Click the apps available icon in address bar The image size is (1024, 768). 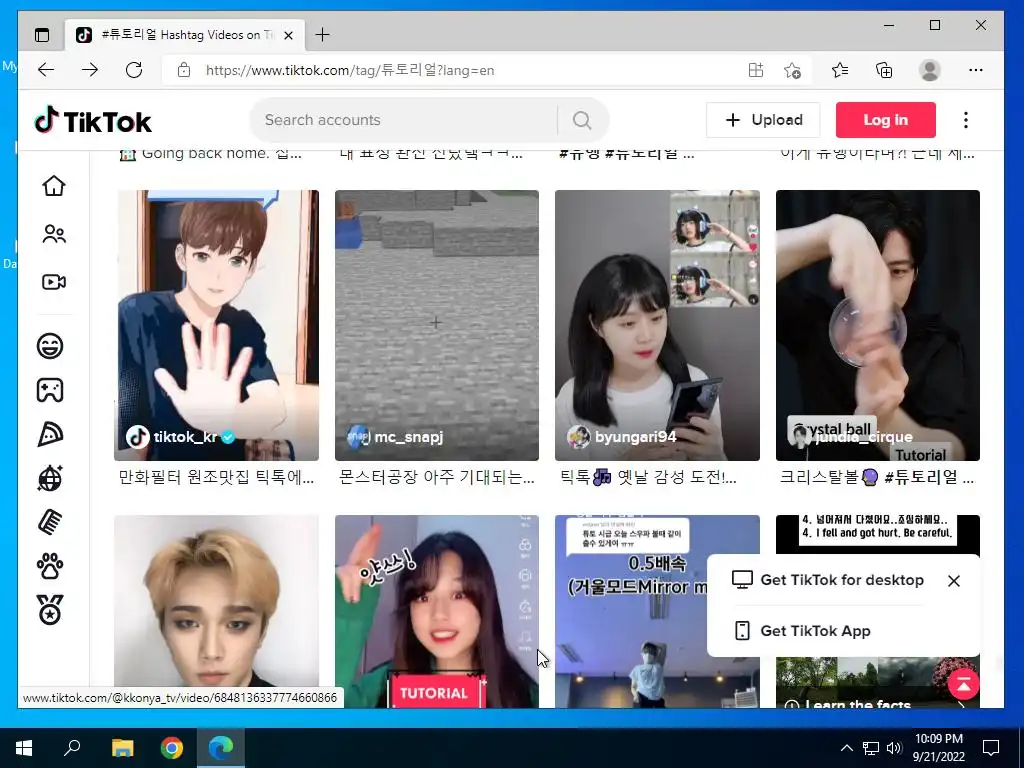756,70
